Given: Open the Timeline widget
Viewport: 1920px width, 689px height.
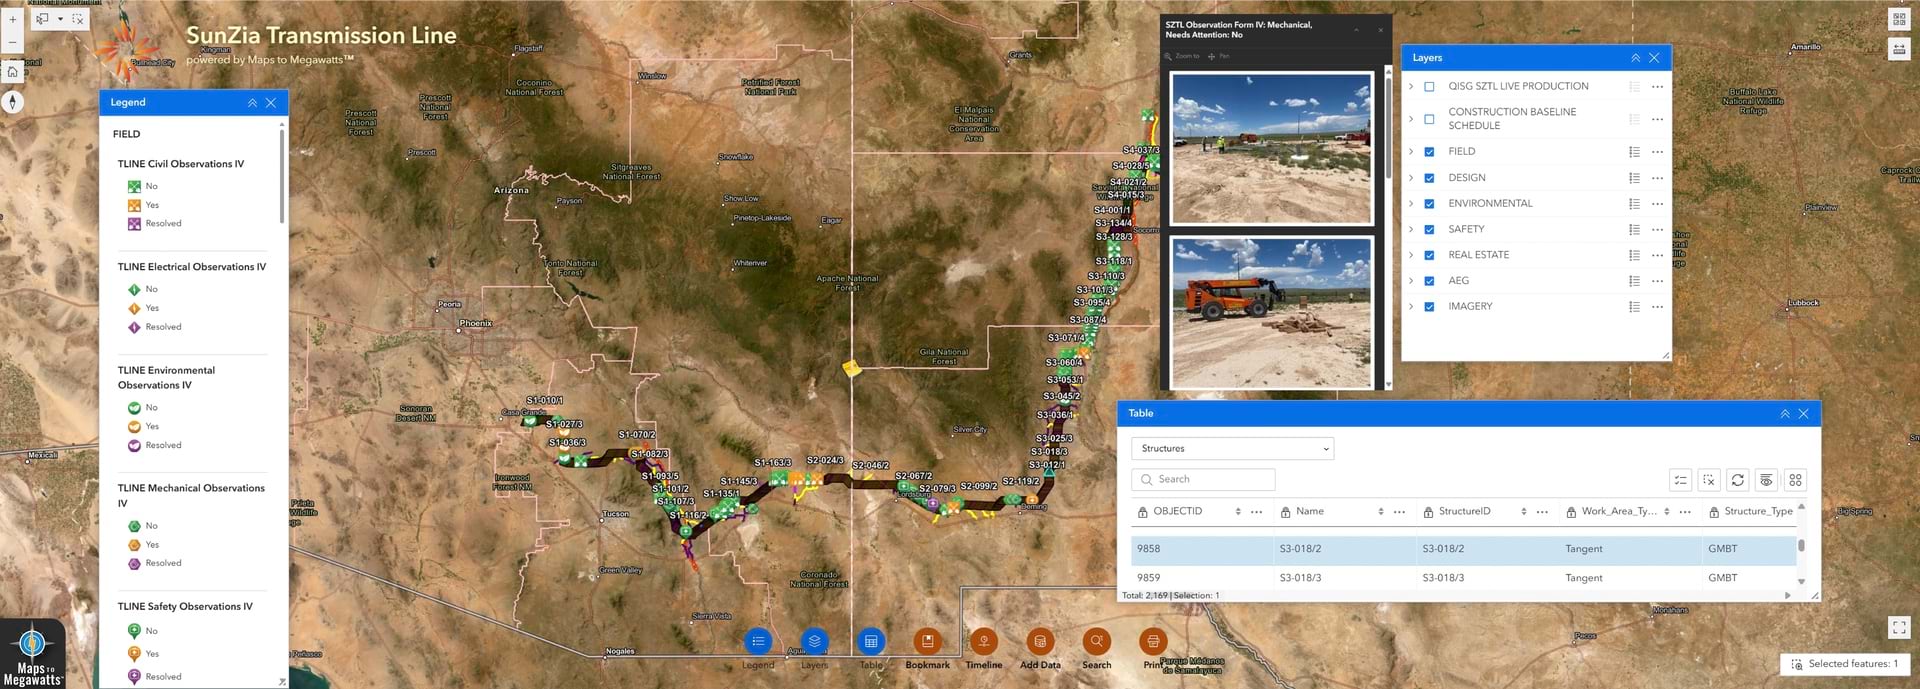Looking at the screenshot, I should click(x=983, y=641).
